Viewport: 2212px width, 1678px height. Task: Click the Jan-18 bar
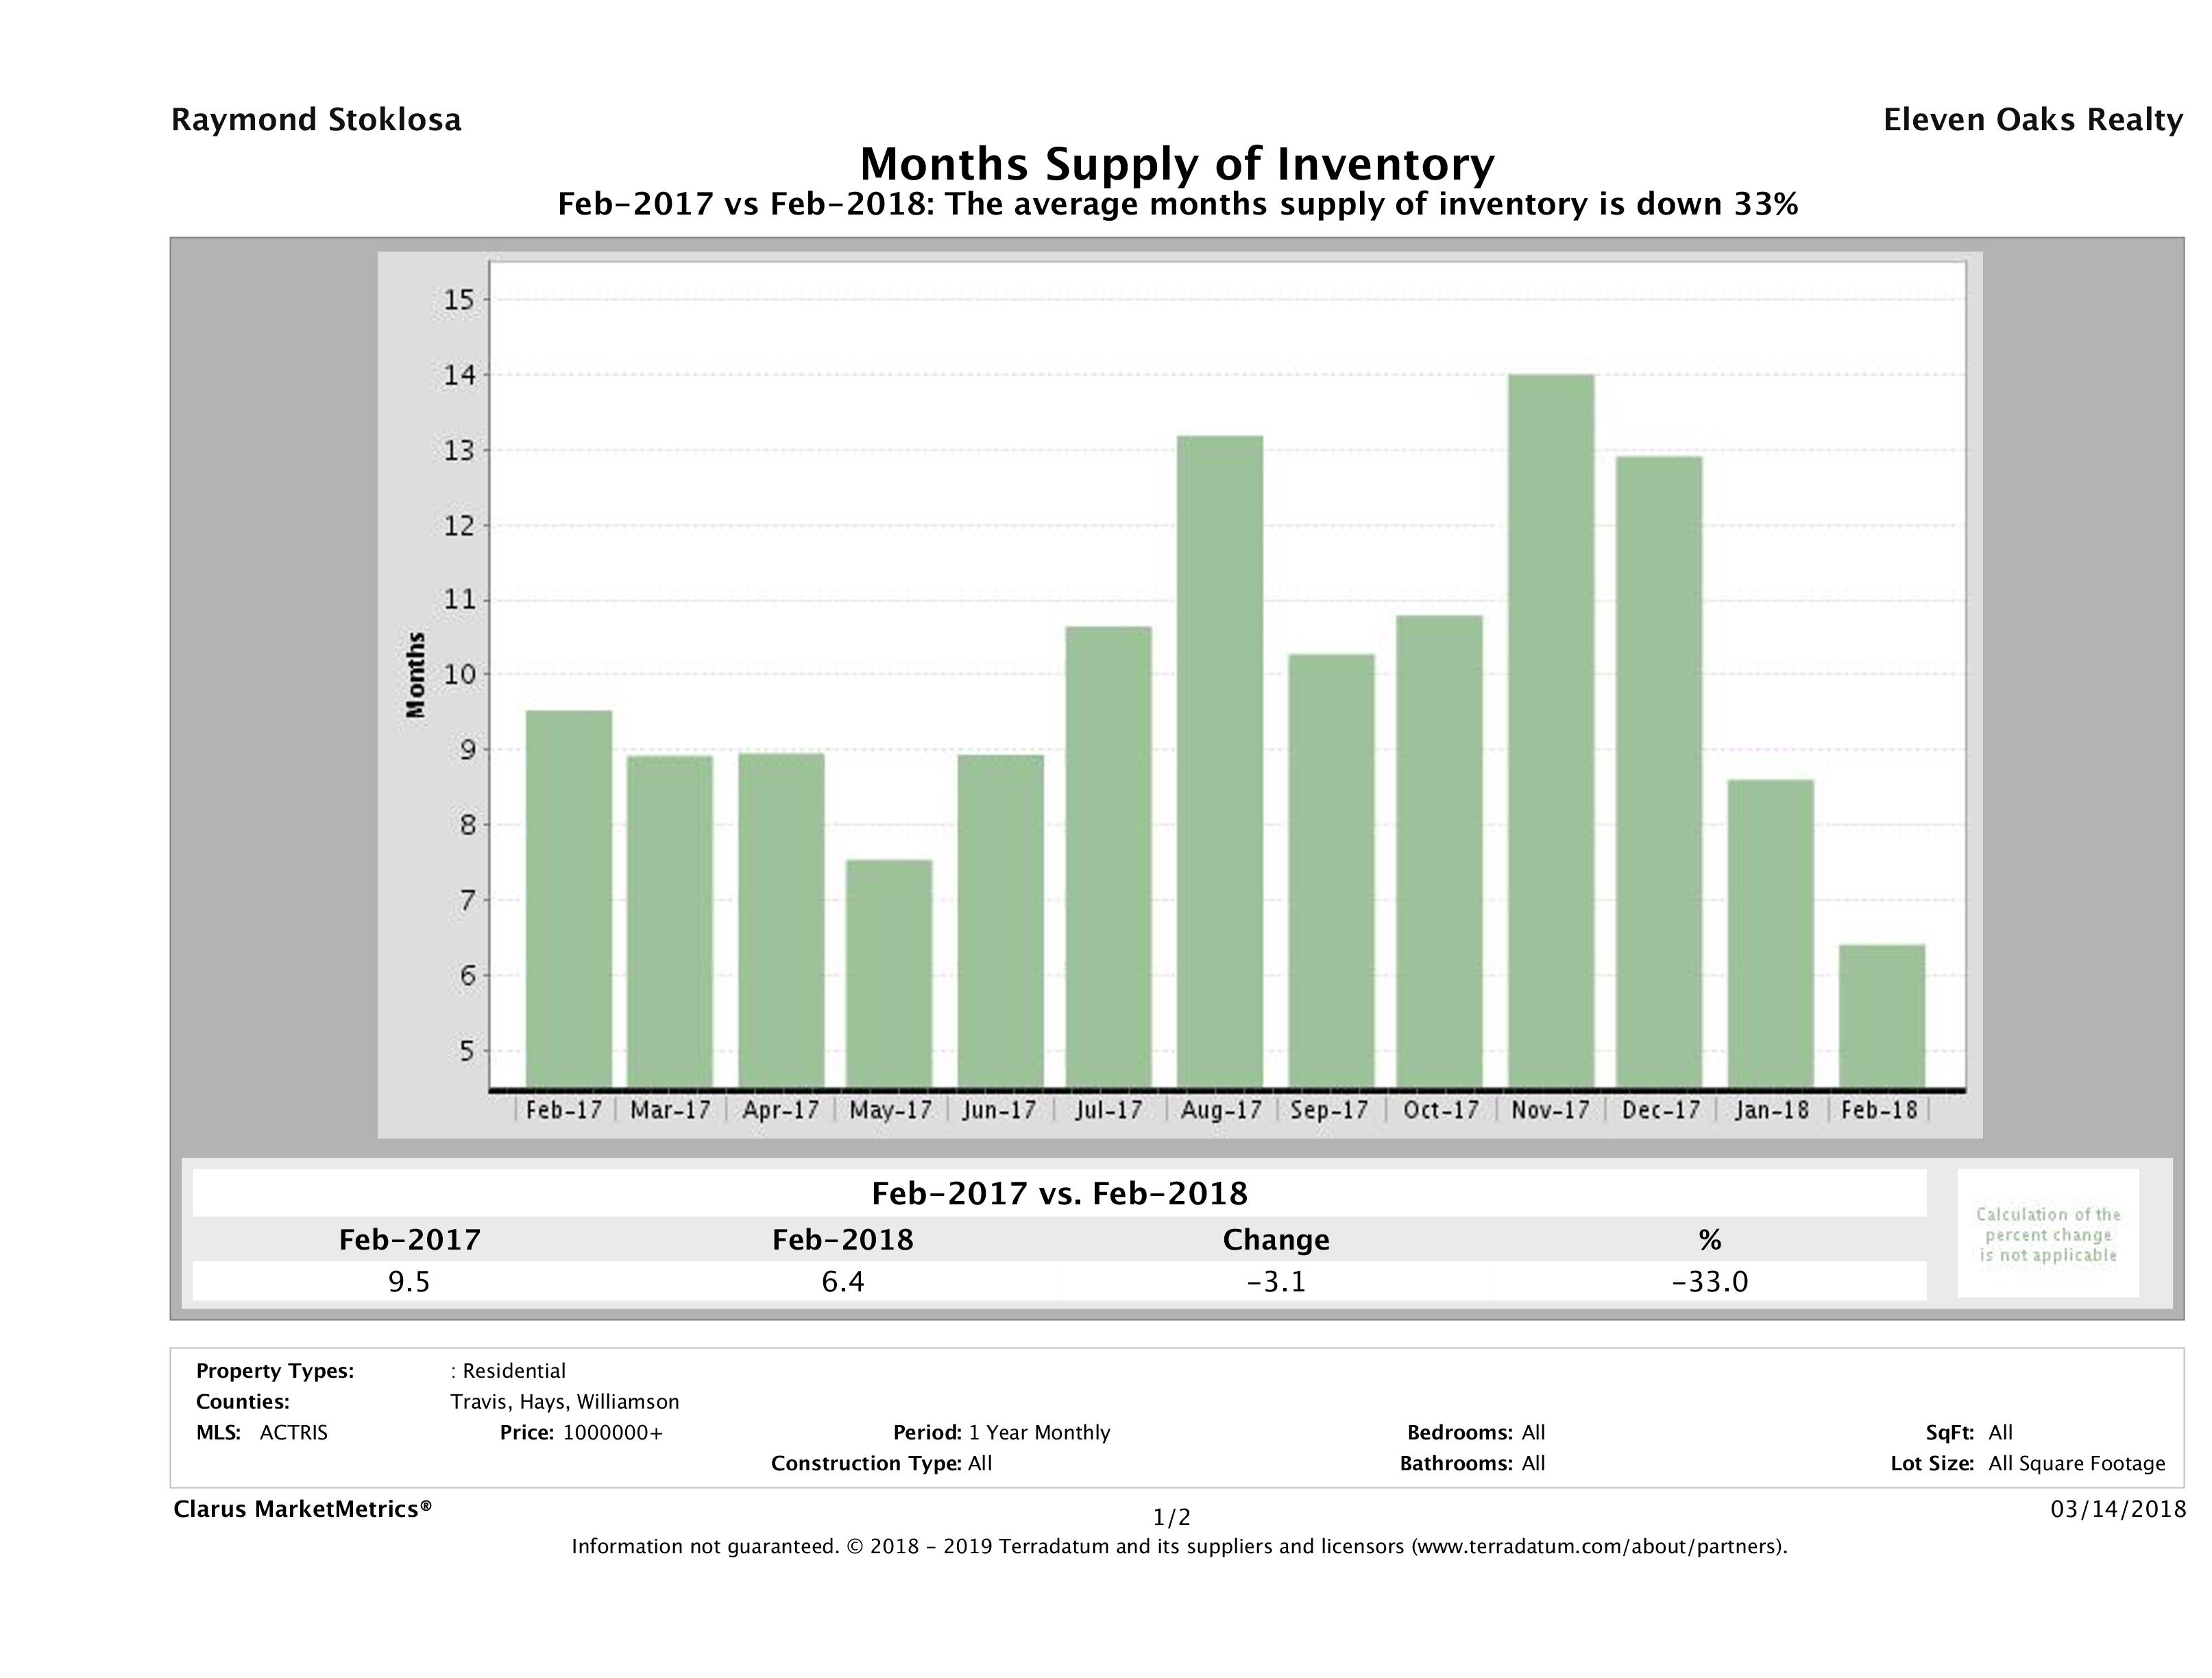[x=1770, y=933]
